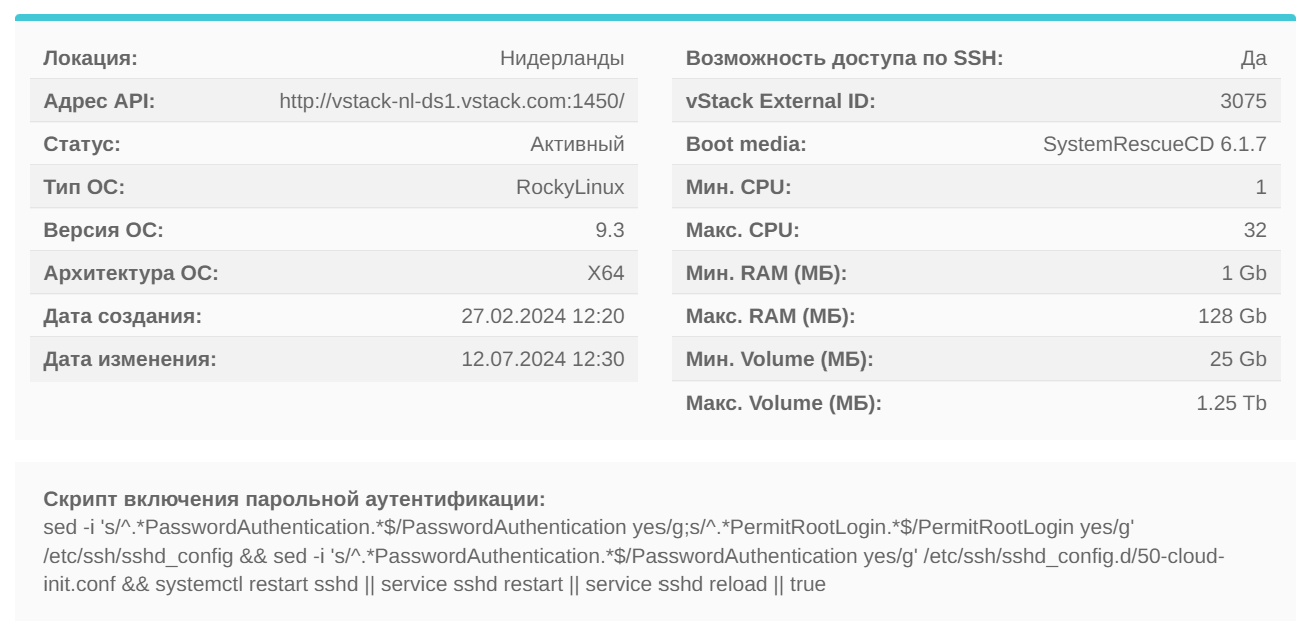Click the Активный status value
Image resolution: width=1314 pixels, height=628 pixels.
point(577,144)
